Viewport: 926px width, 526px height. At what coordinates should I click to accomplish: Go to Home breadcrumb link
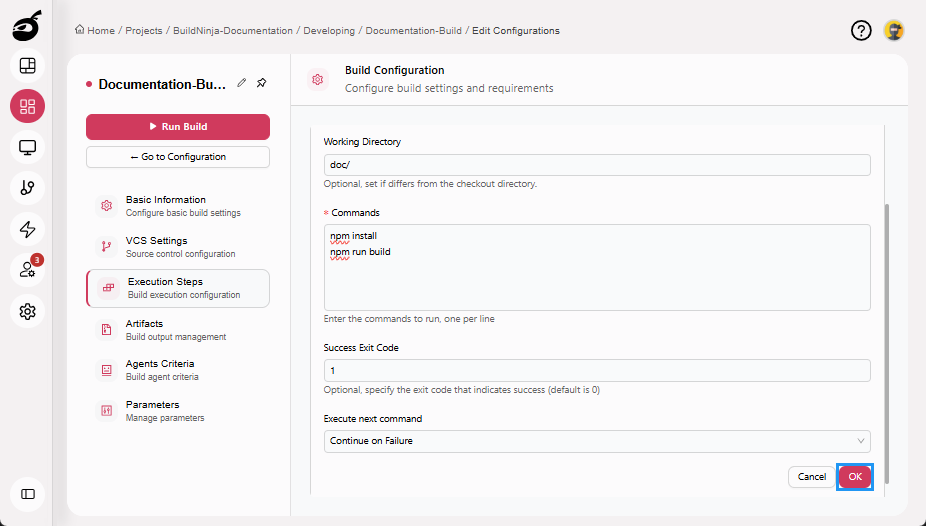click(x=101, y=31)
